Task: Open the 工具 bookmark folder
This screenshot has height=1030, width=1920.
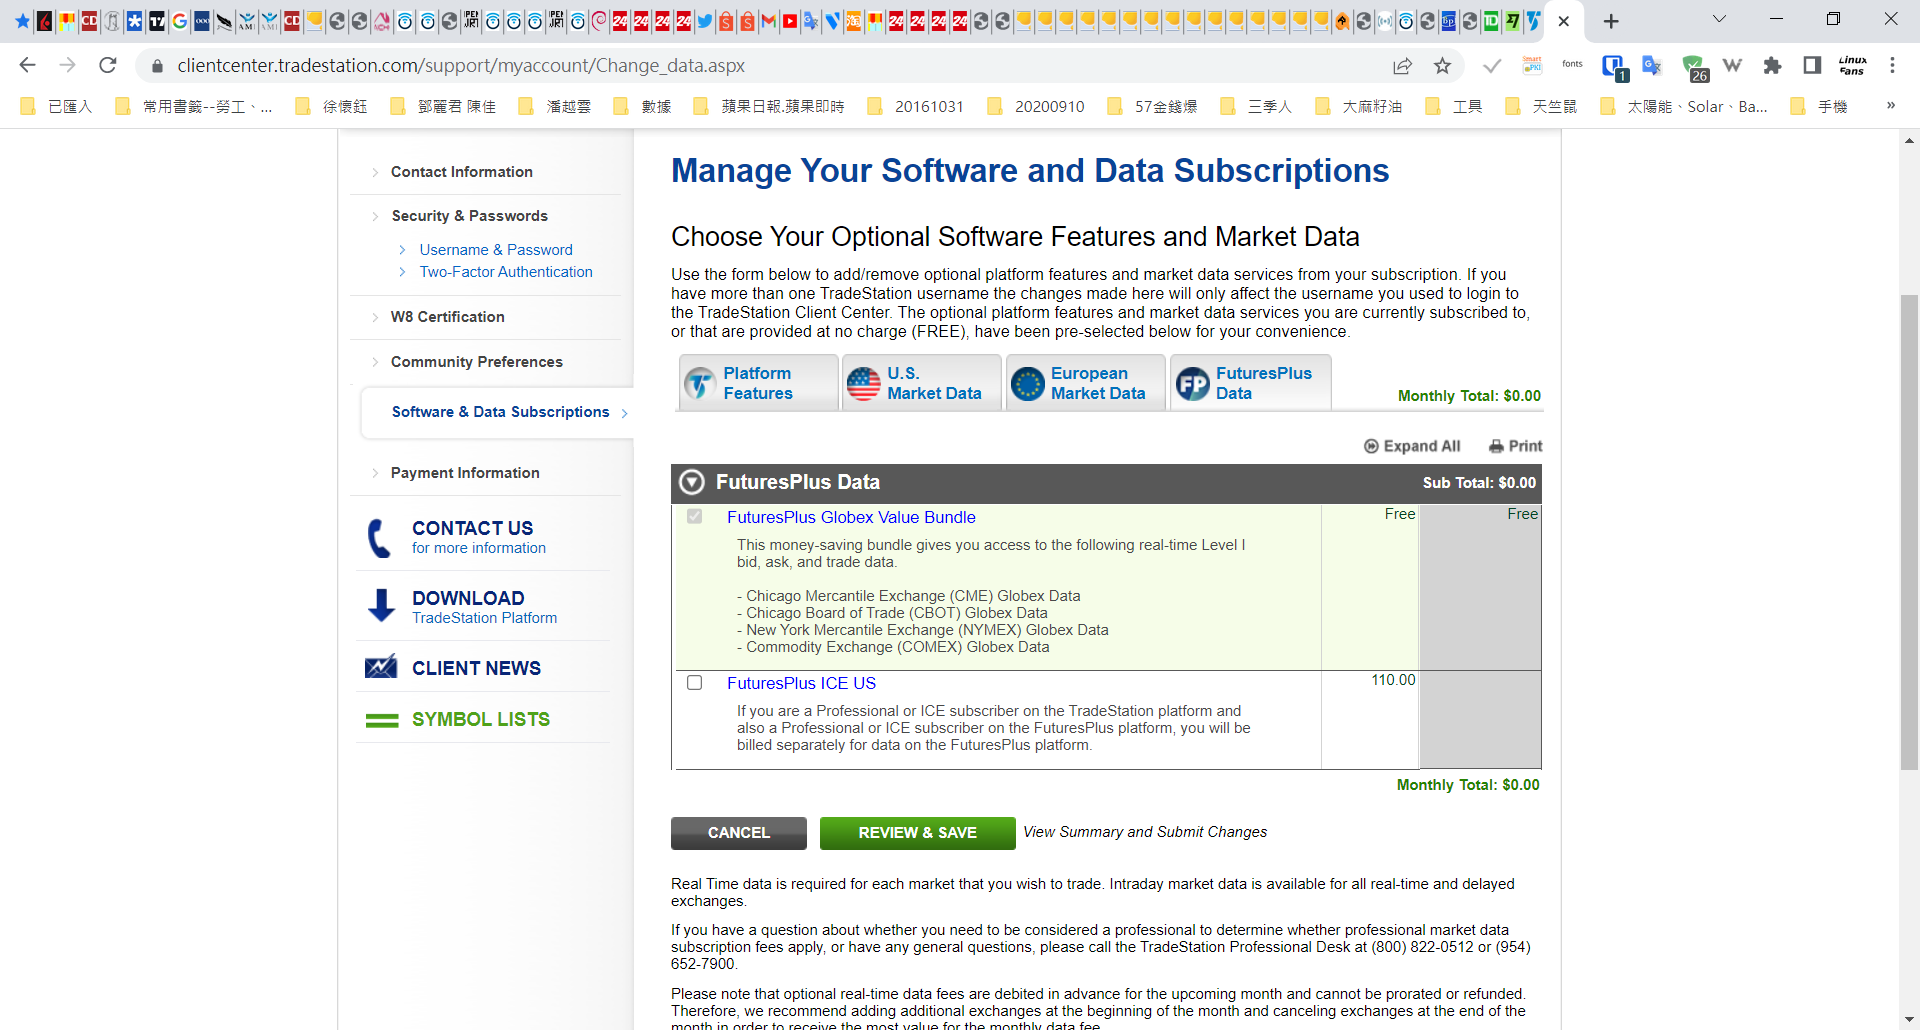Action: point(1454,107)
